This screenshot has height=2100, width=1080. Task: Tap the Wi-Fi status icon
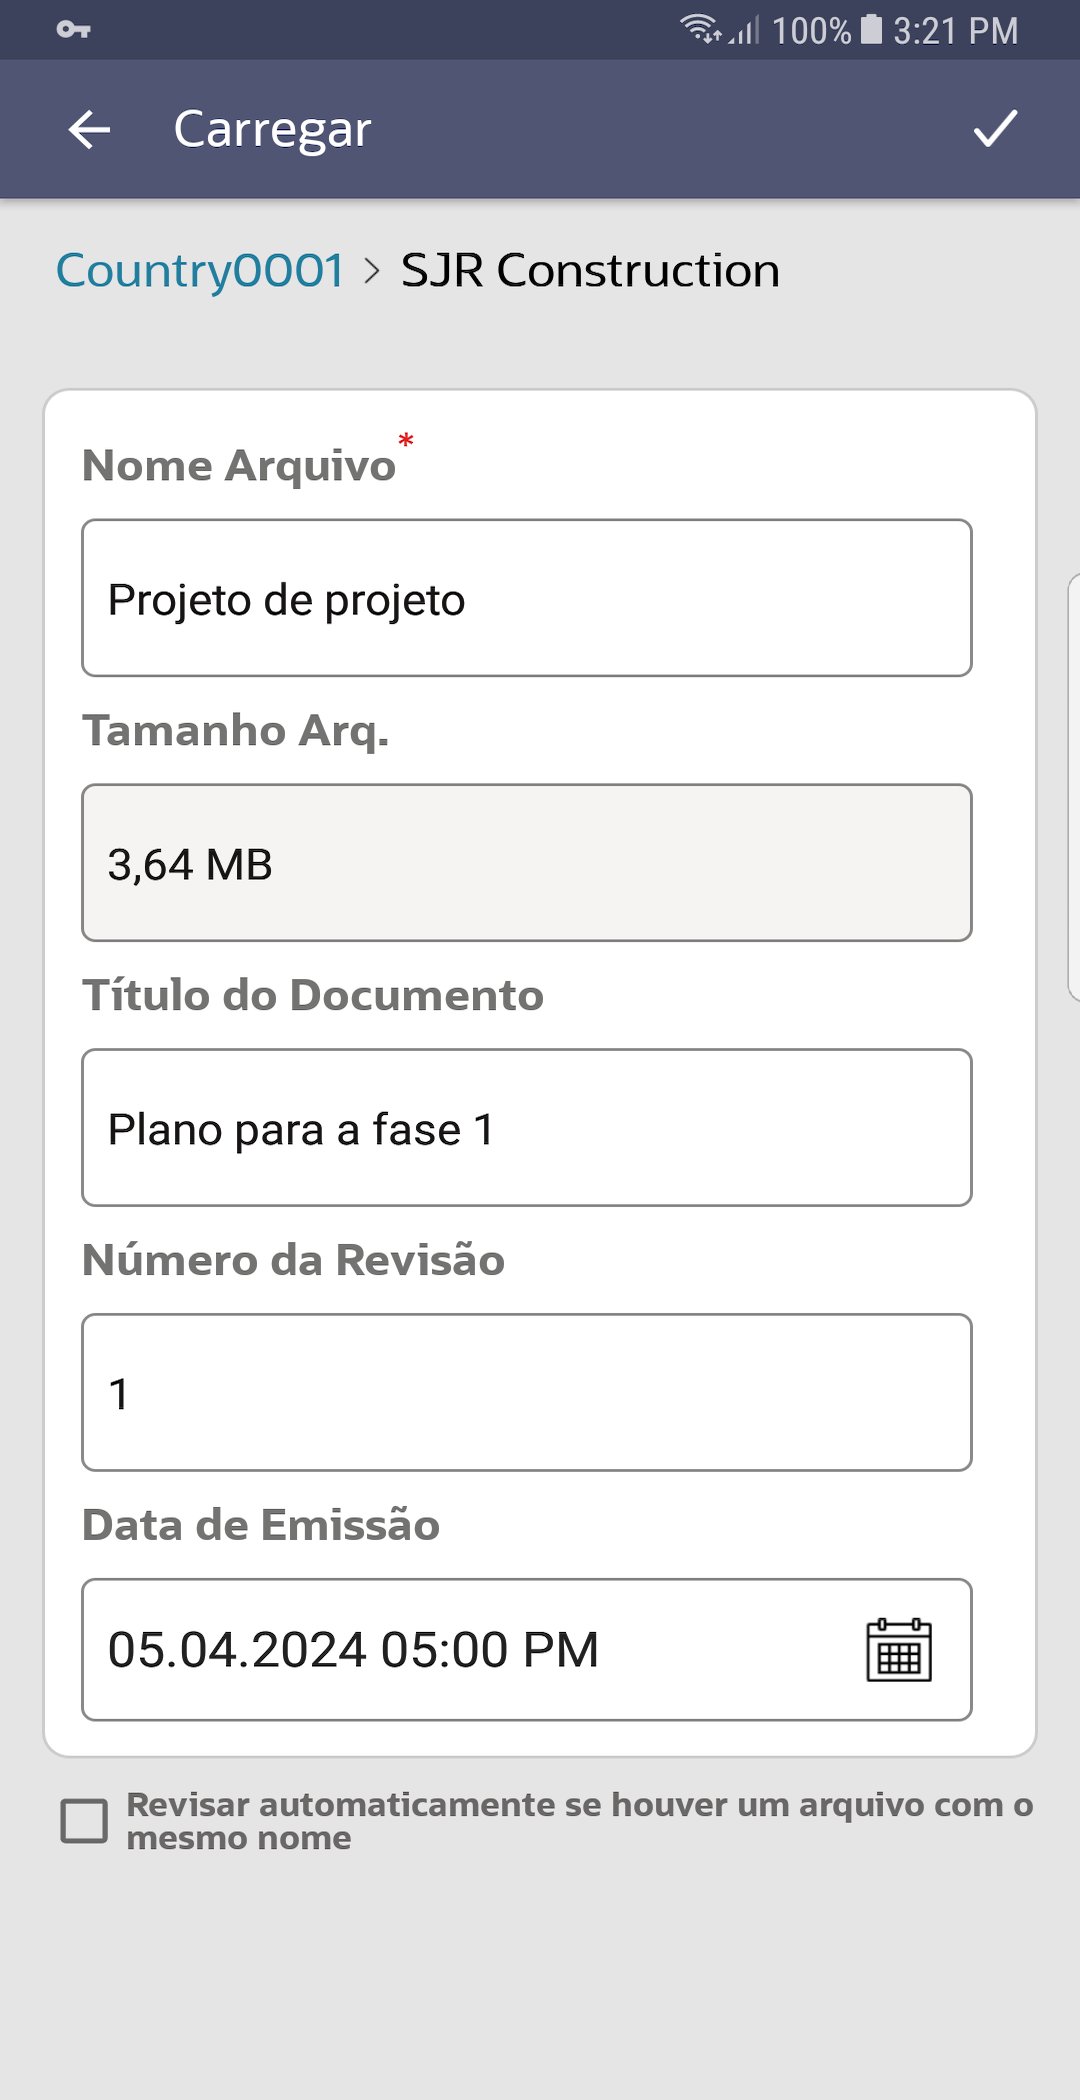pos(700,29)
